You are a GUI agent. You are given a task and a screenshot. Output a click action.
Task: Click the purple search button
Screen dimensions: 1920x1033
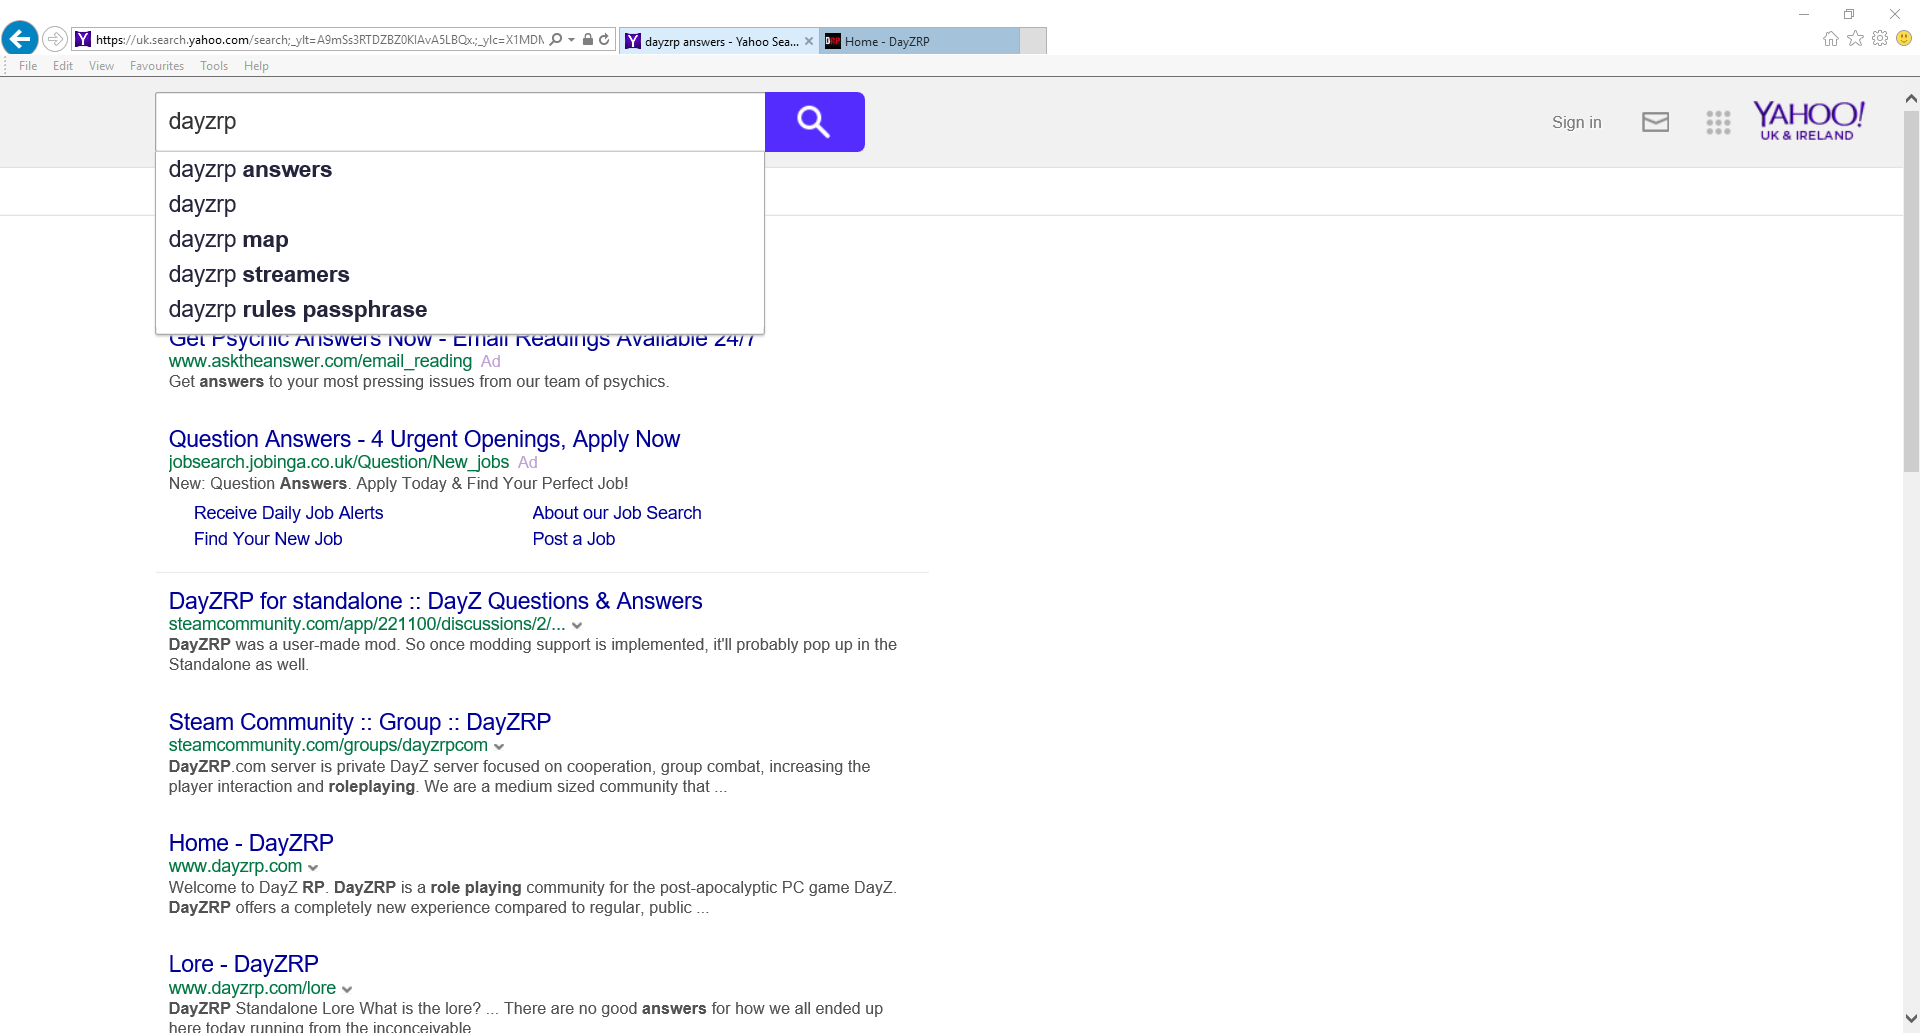[815, 122]
